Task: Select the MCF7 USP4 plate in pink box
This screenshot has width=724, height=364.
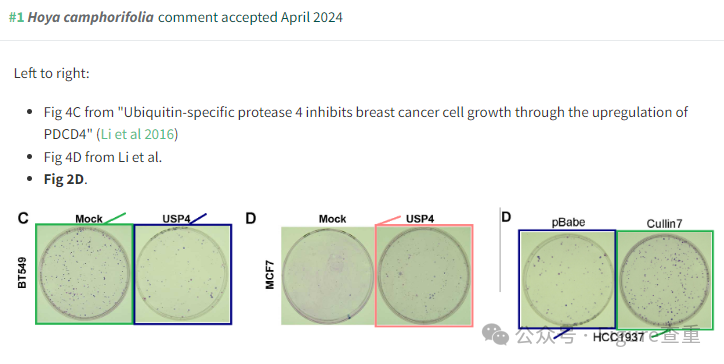Action: click(x=424, y=276)
